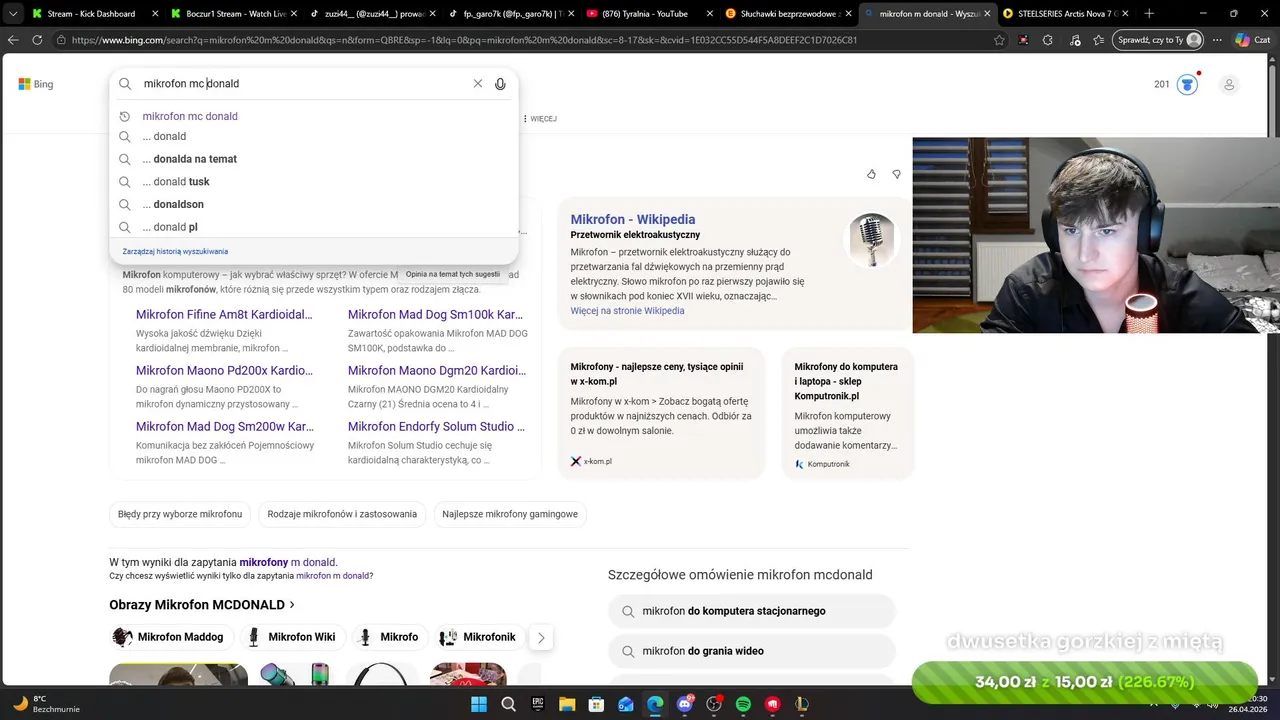1280x720 pixels.
Task: Click 'Błędy przy wyborze mikrofonu' chip
Action: point(180,514)
